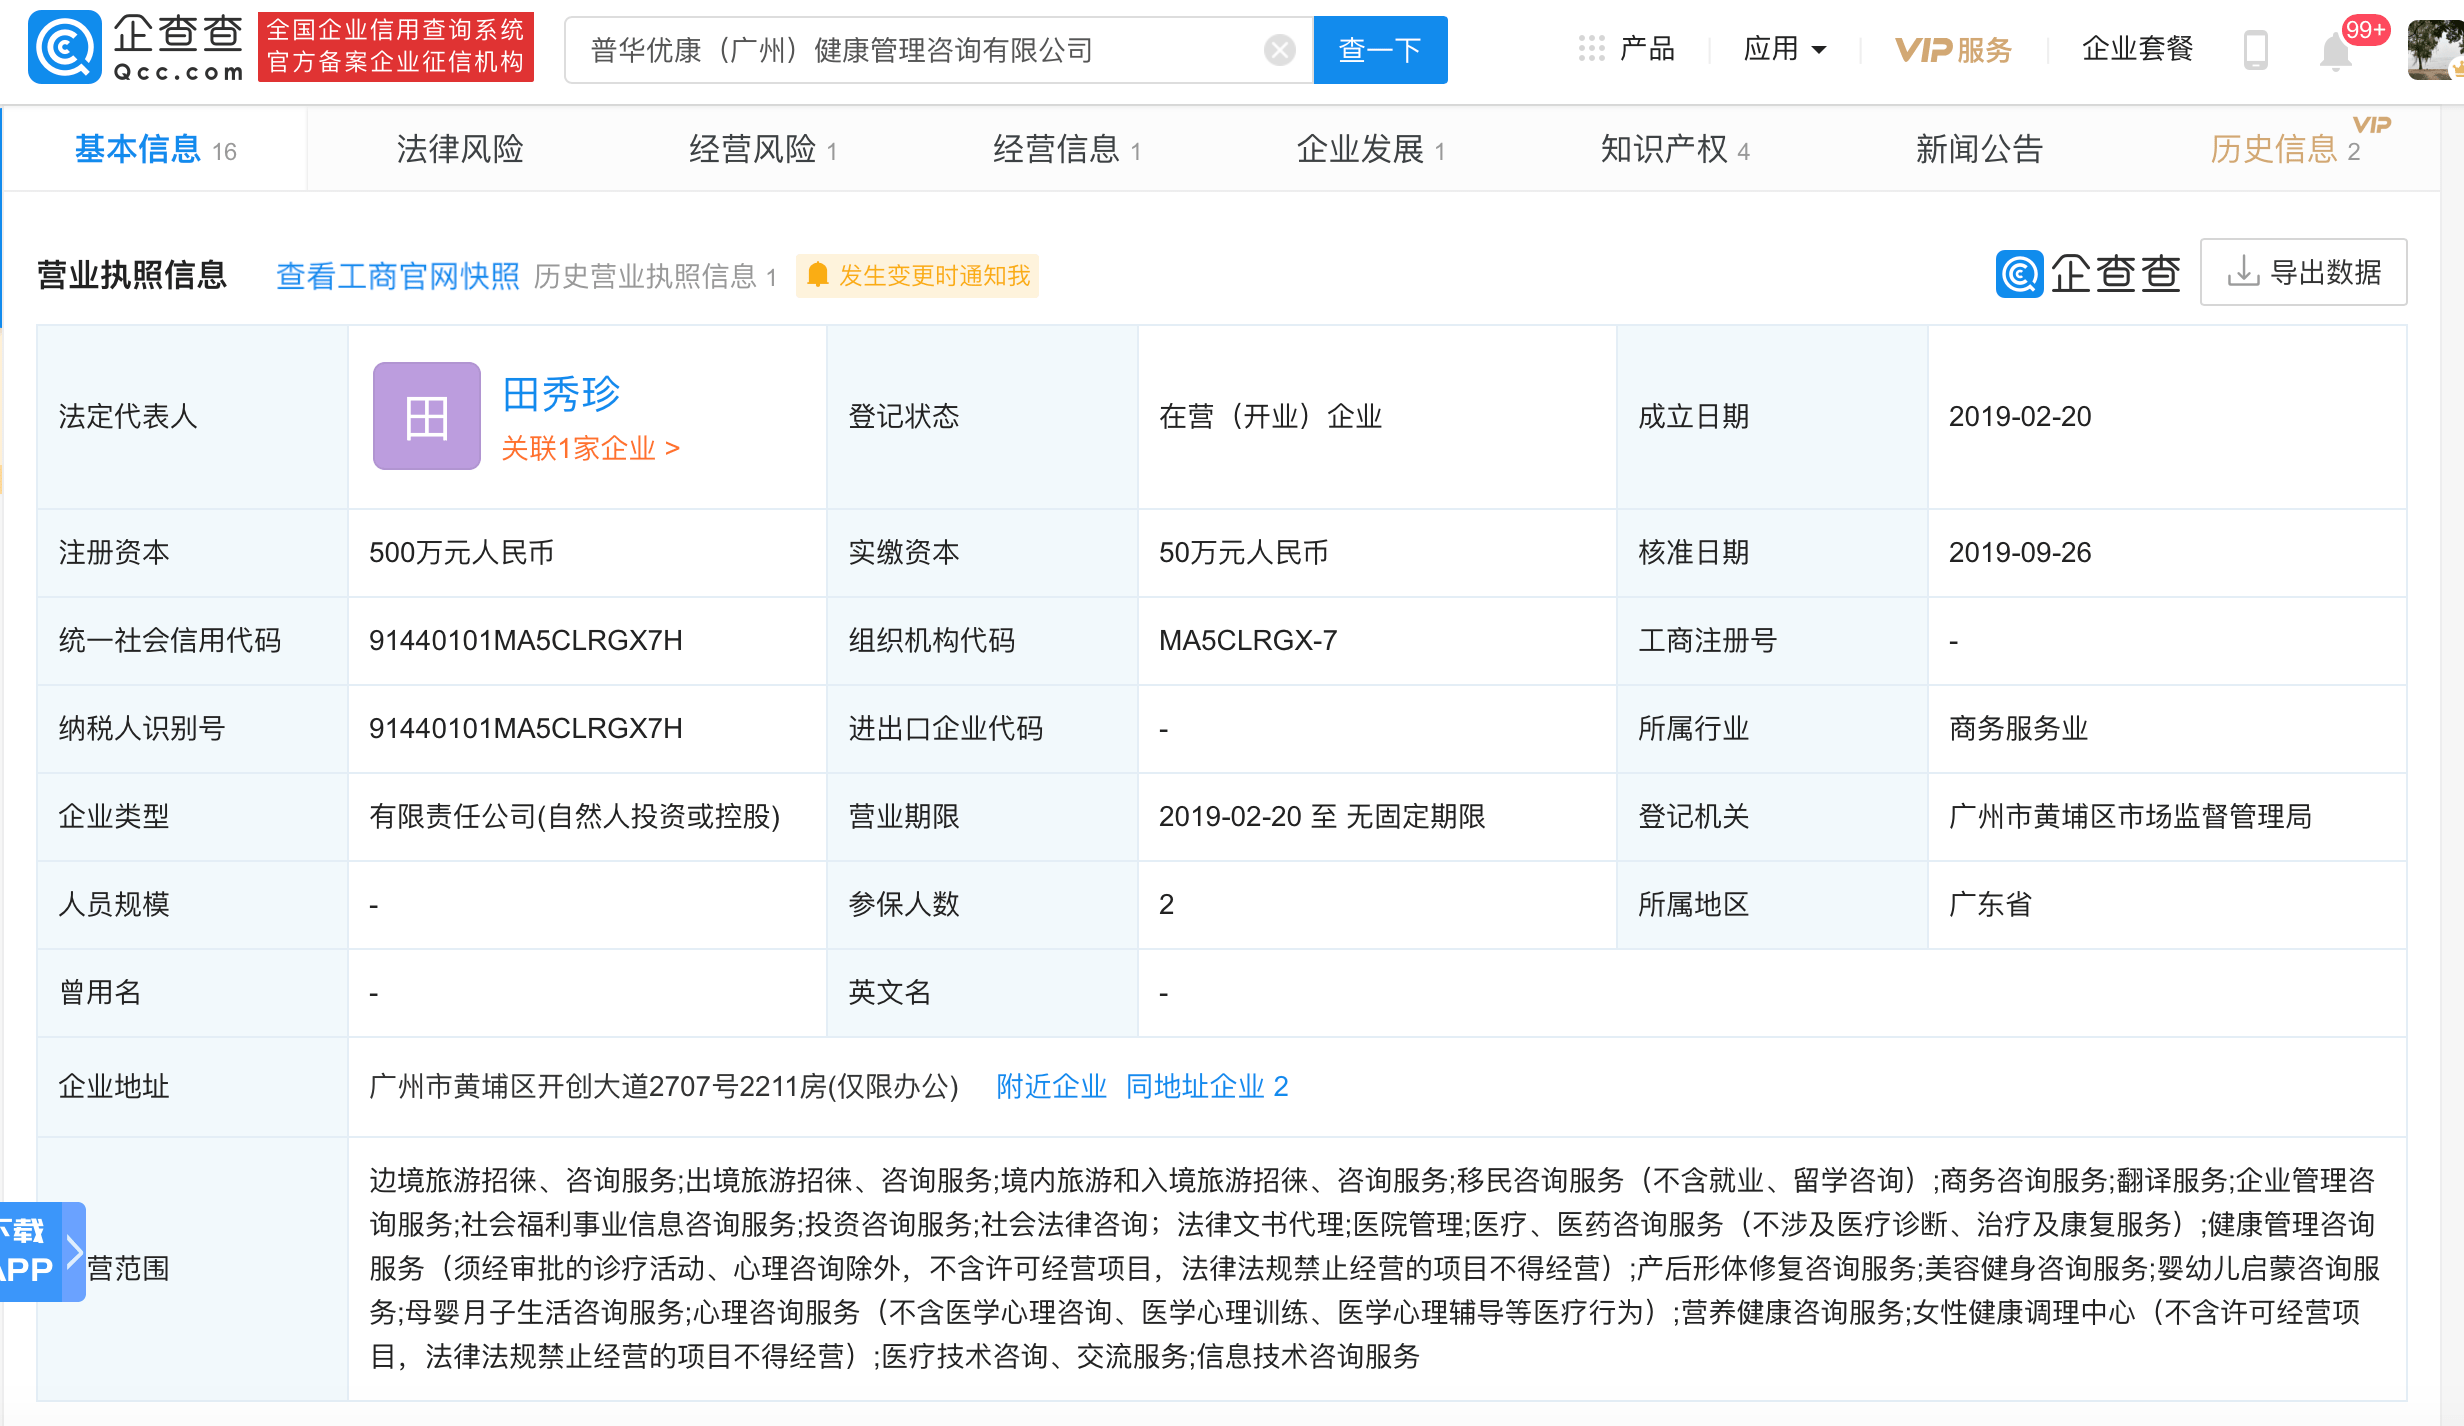2464x1426 pixels.
Task: Open 查看工商官网快照 link
Action: click(397, 276)
